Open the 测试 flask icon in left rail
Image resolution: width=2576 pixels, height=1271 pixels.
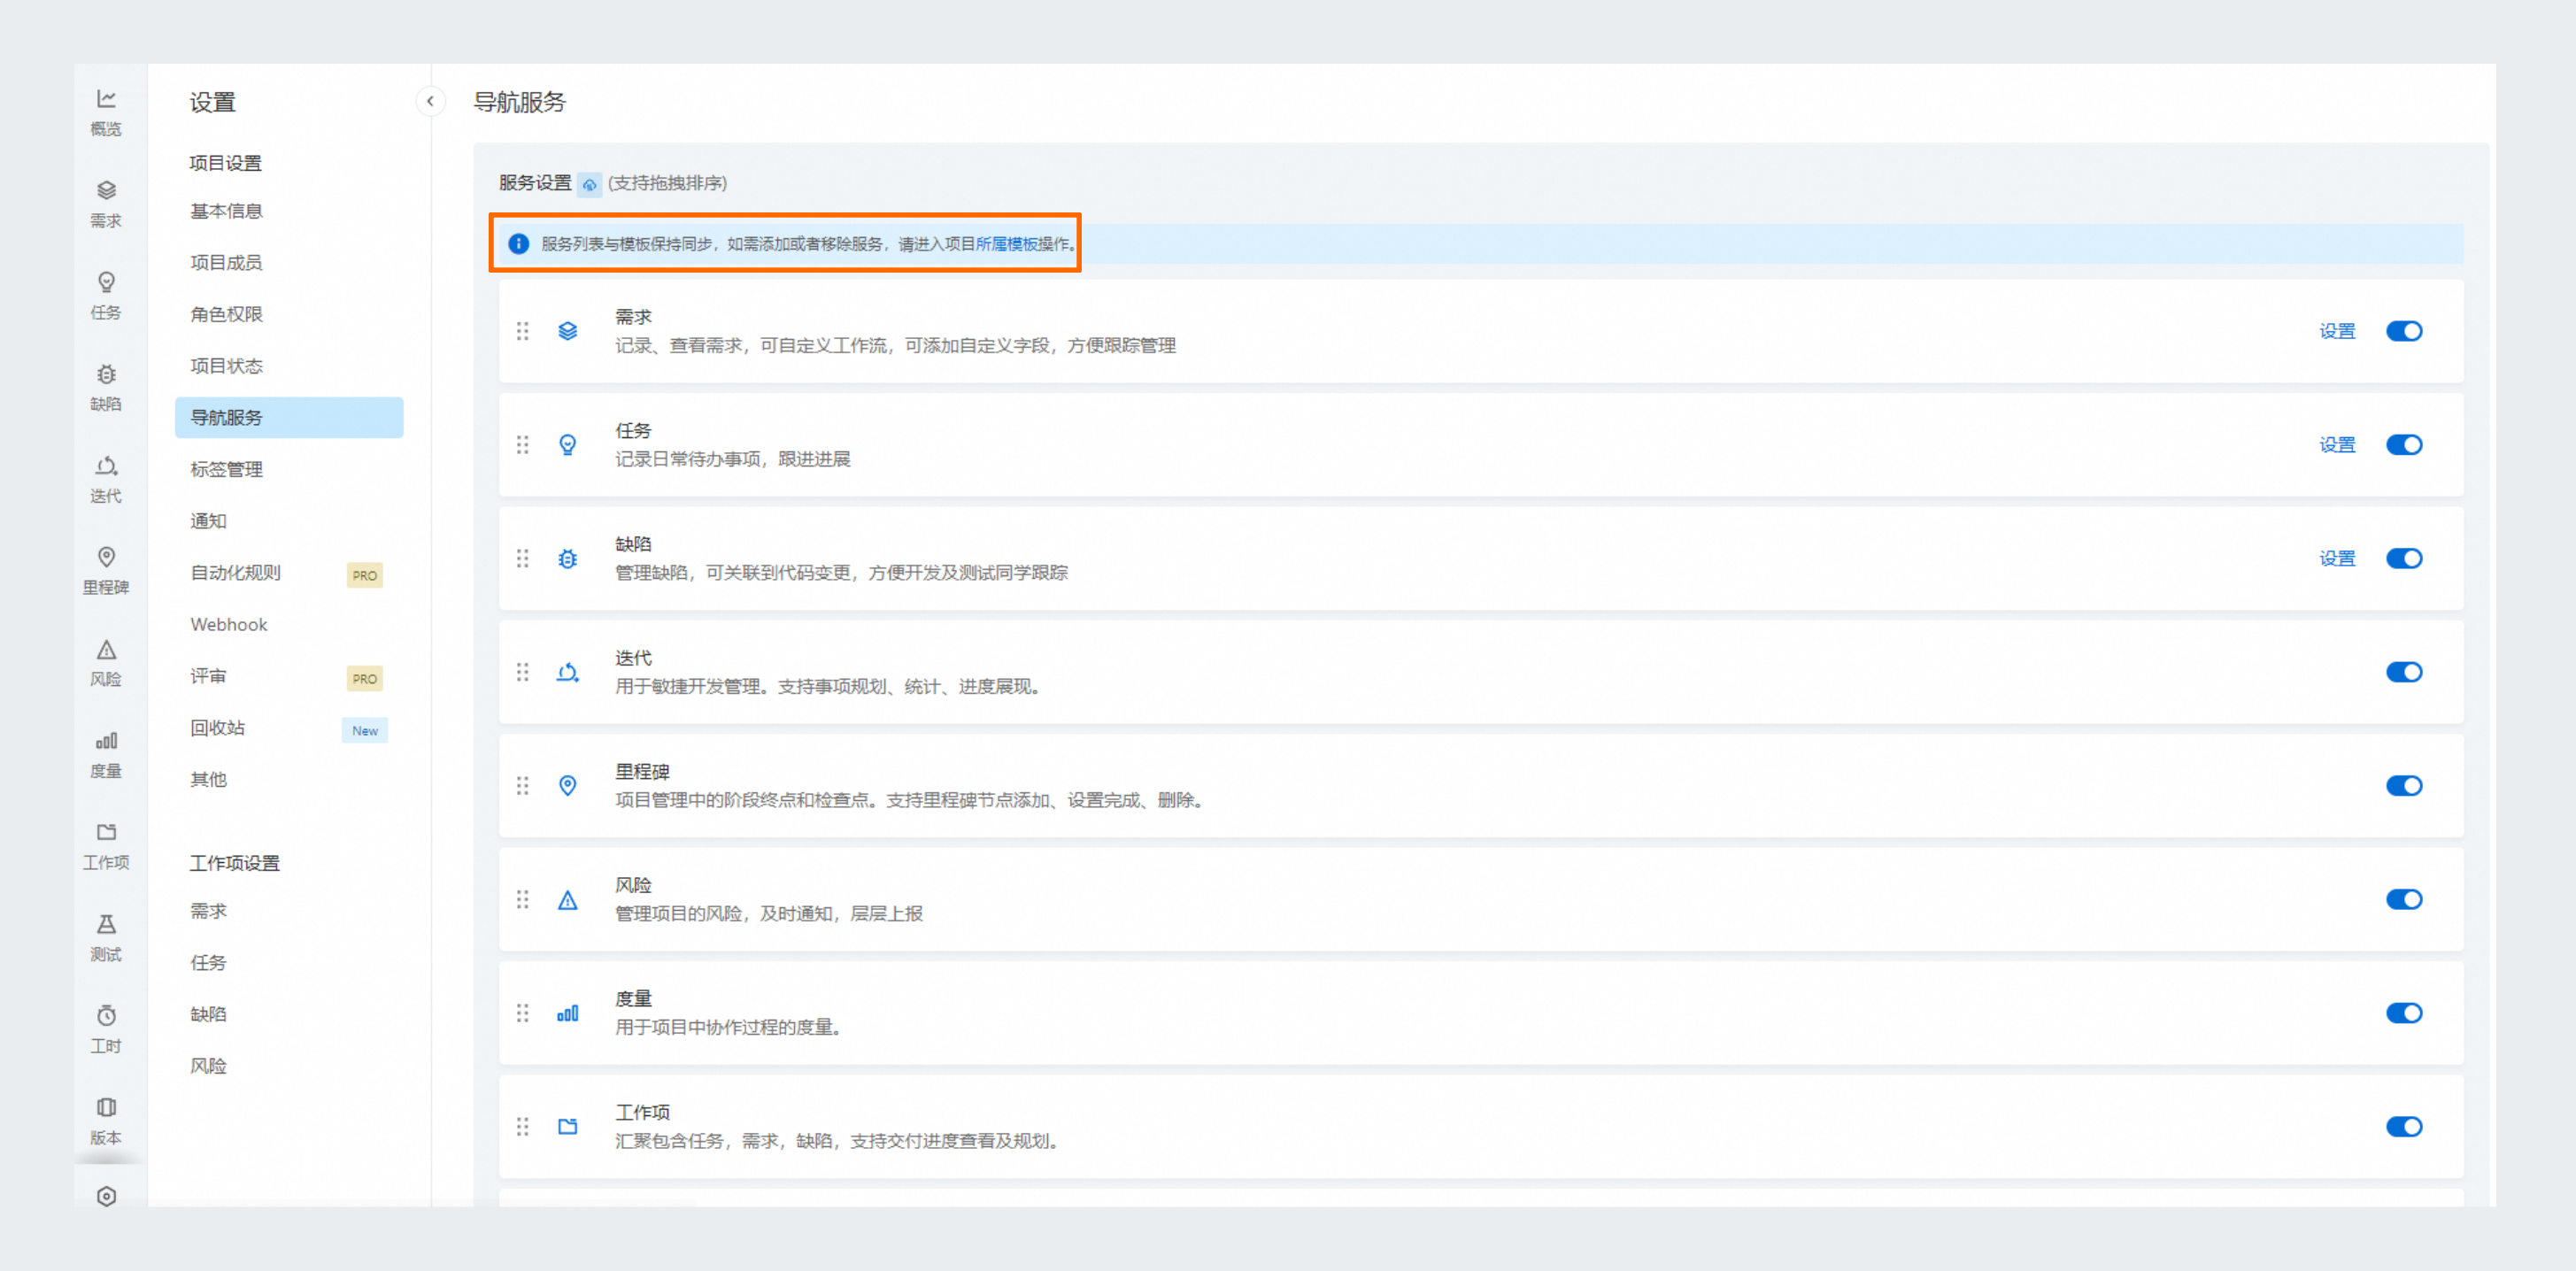coord(106,924)
